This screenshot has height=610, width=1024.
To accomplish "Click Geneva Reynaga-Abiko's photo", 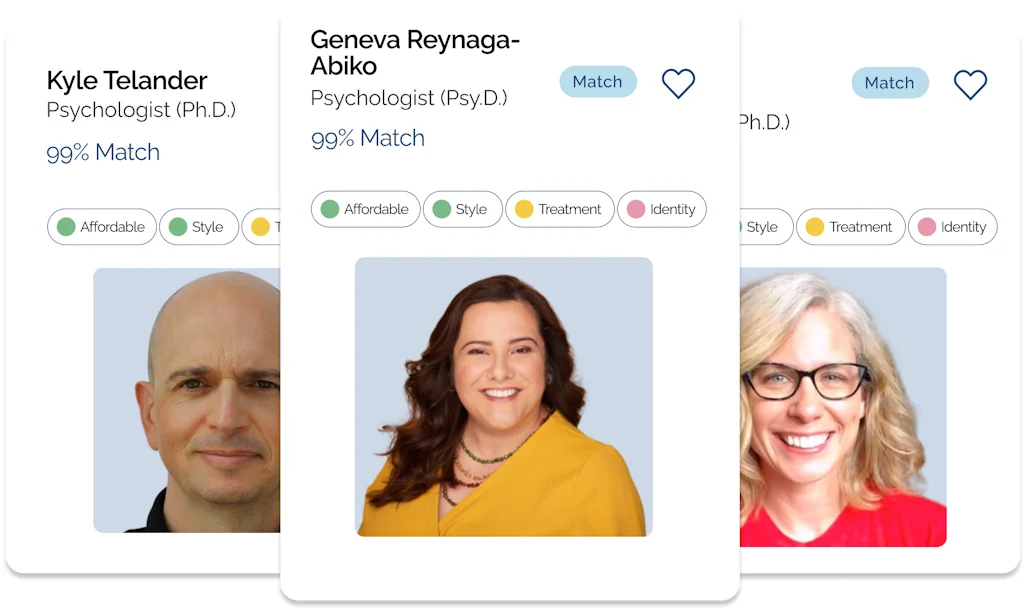I will [x=503, y=397].
